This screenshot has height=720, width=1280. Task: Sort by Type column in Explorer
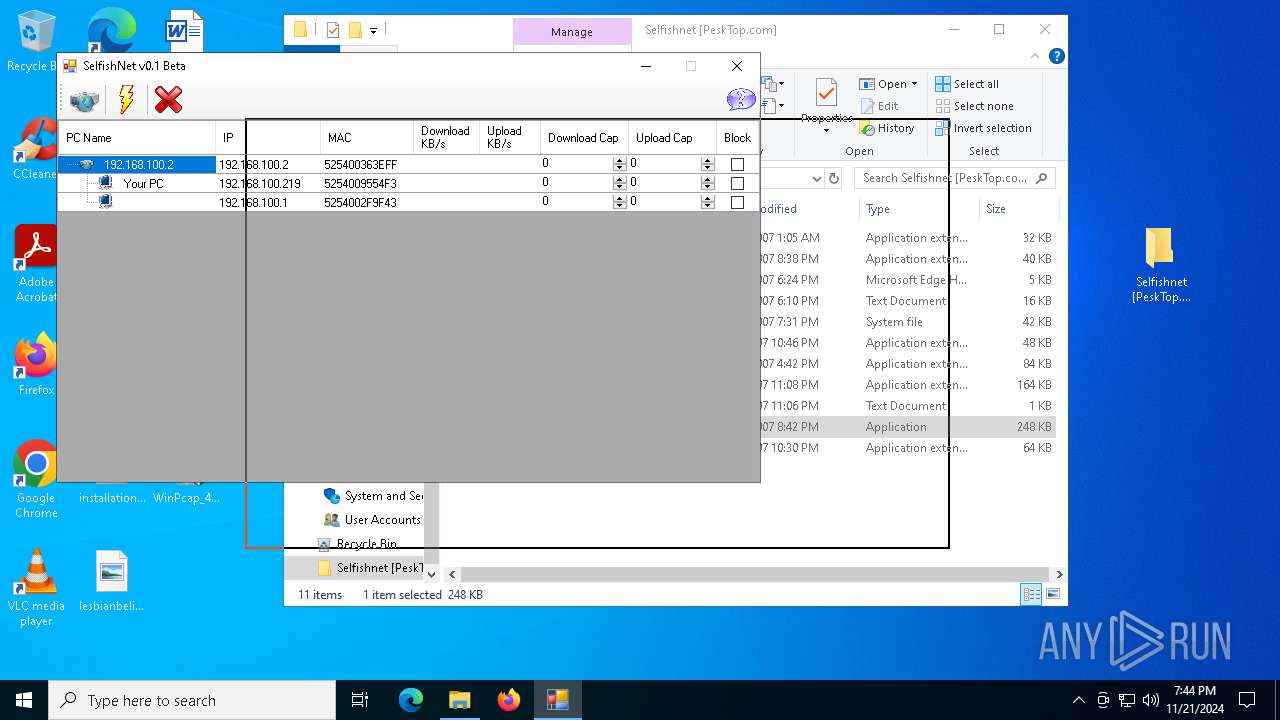(920, 209)
